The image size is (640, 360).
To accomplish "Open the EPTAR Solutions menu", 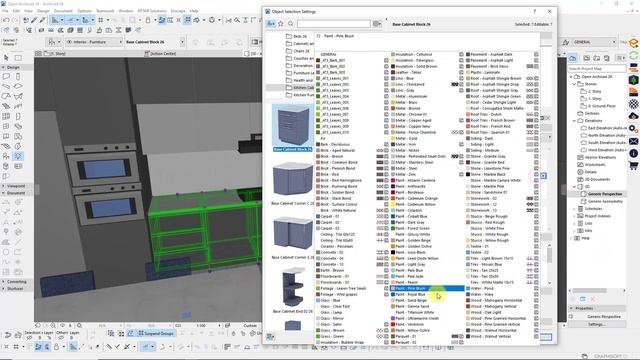I will [152, 11].
